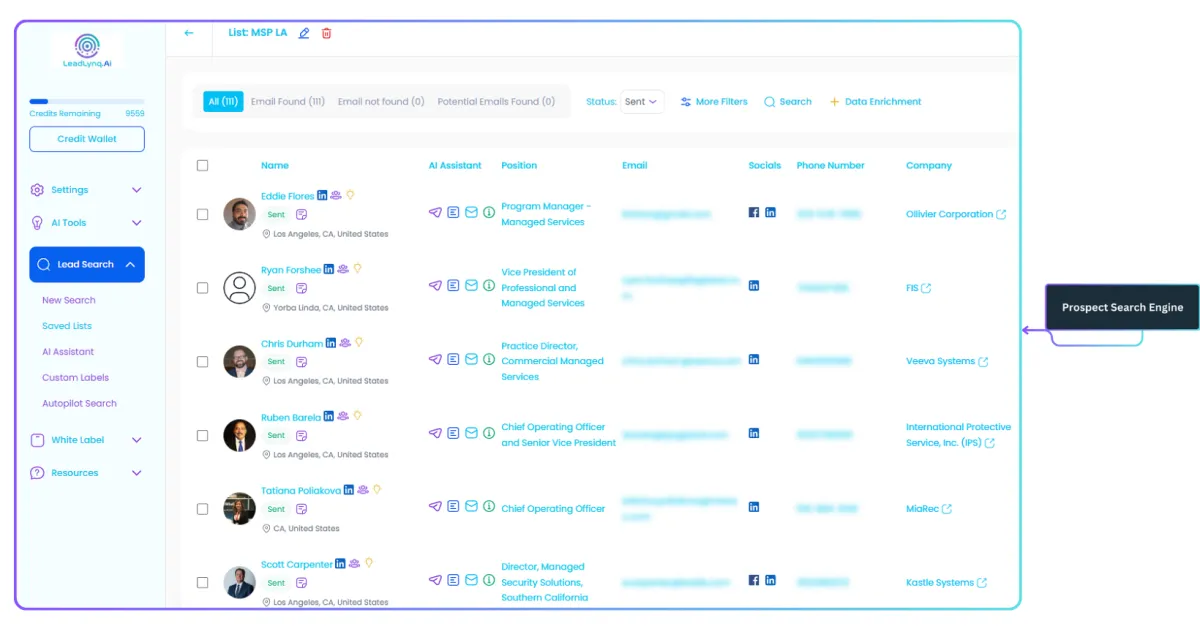Open More Filters
Viewport: 1200px width, 626px height.
tap(714, 101)
